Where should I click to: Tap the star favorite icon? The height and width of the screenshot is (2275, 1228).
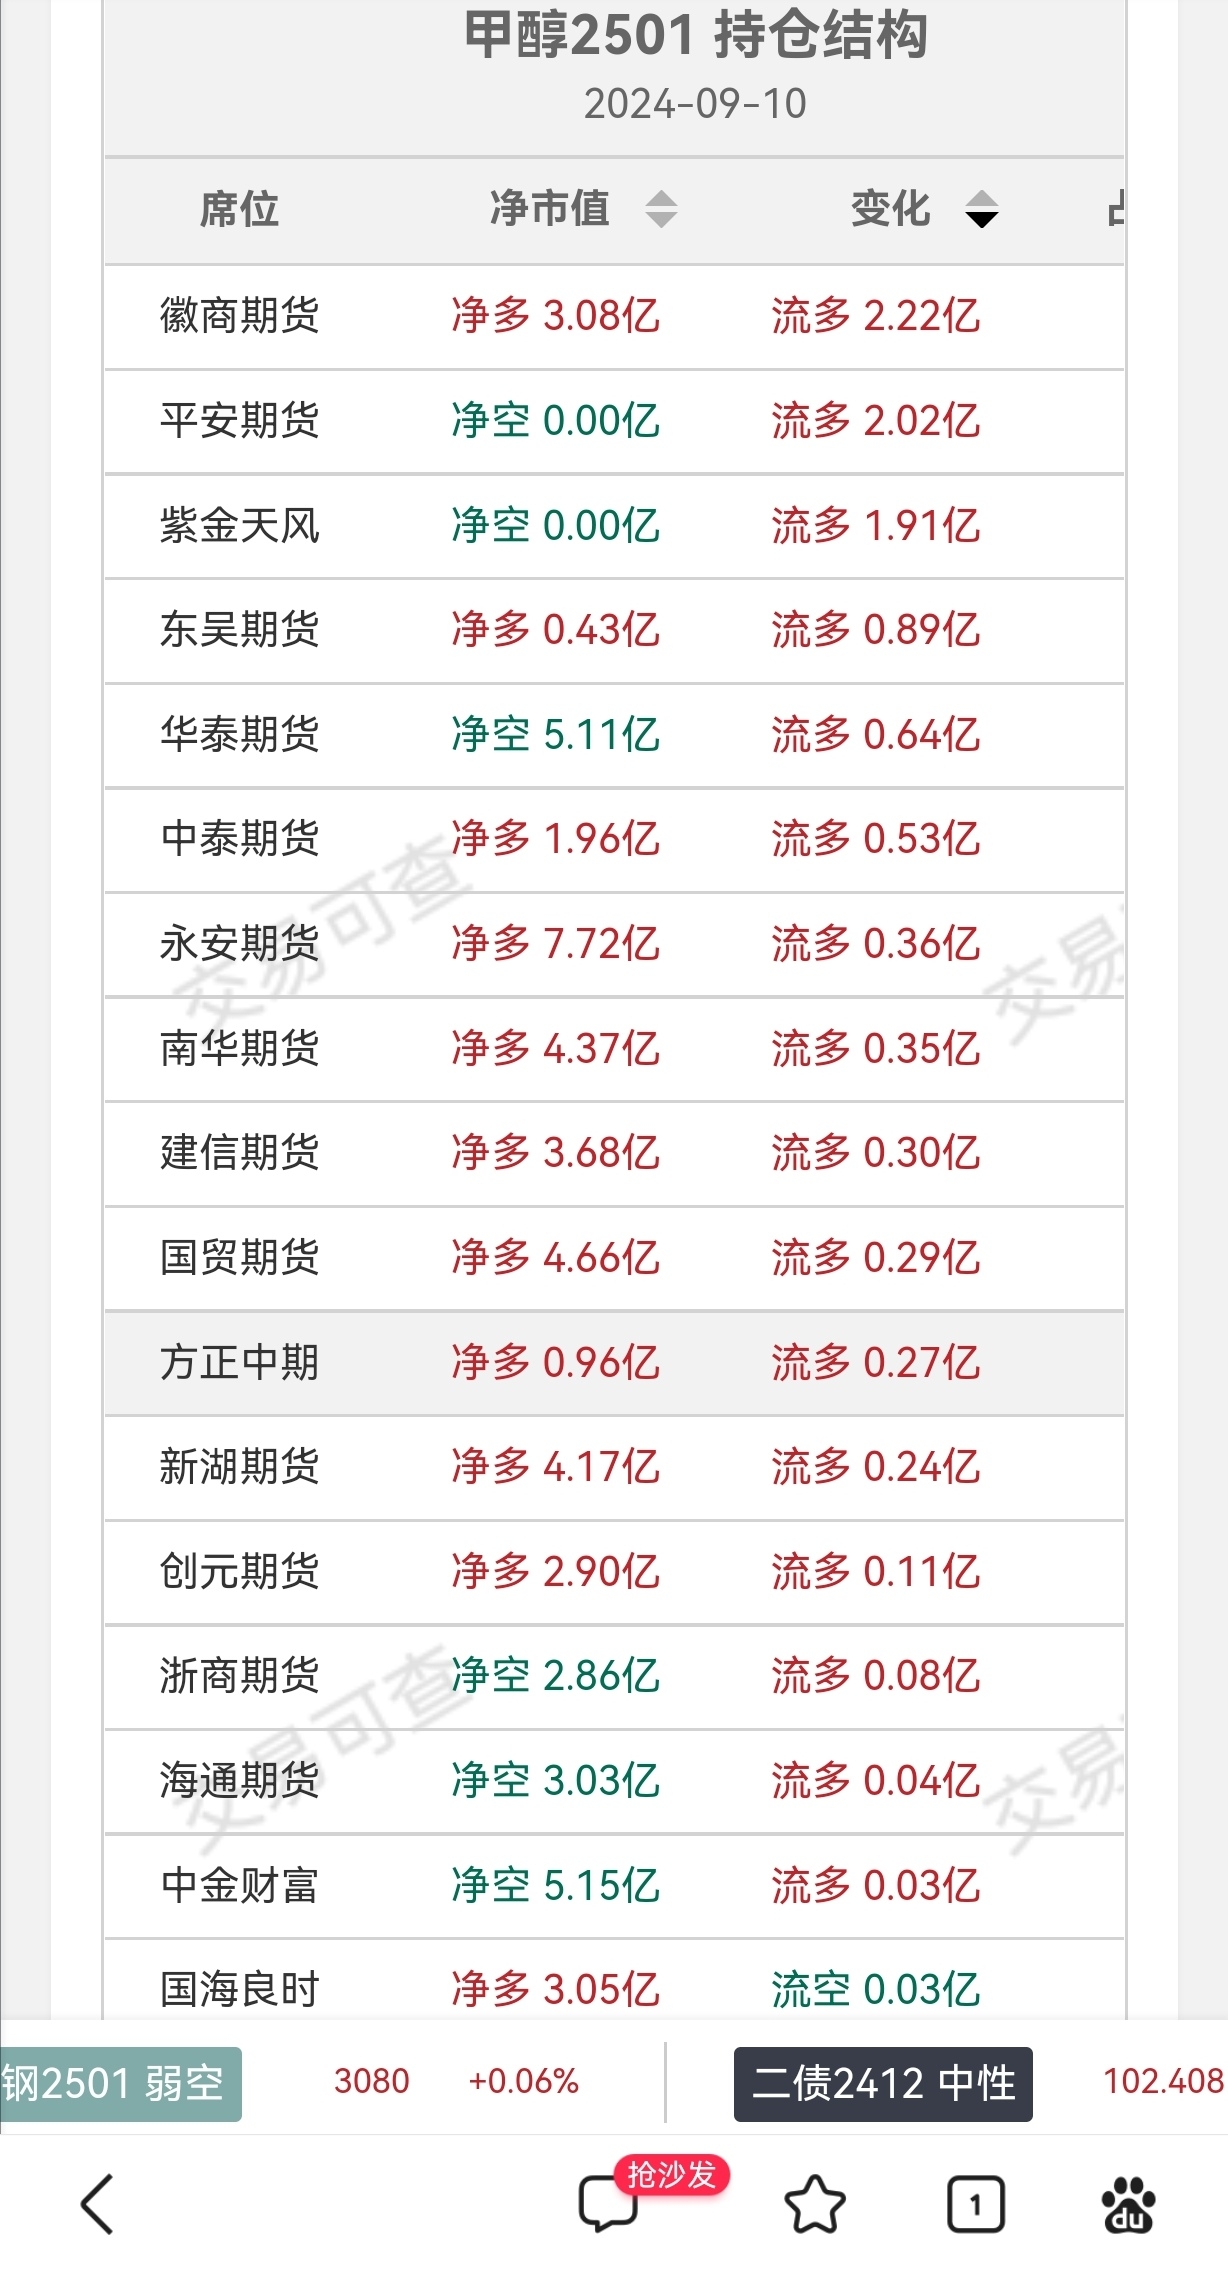tap(815, 2204)
